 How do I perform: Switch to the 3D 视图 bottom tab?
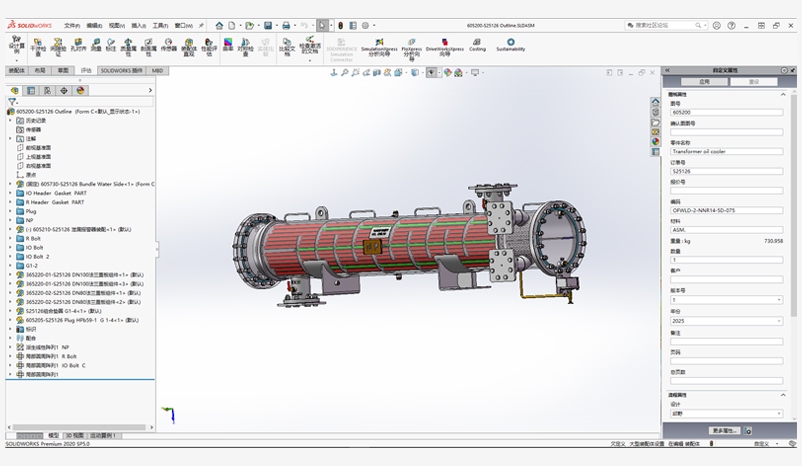click(x=74, y=436)
